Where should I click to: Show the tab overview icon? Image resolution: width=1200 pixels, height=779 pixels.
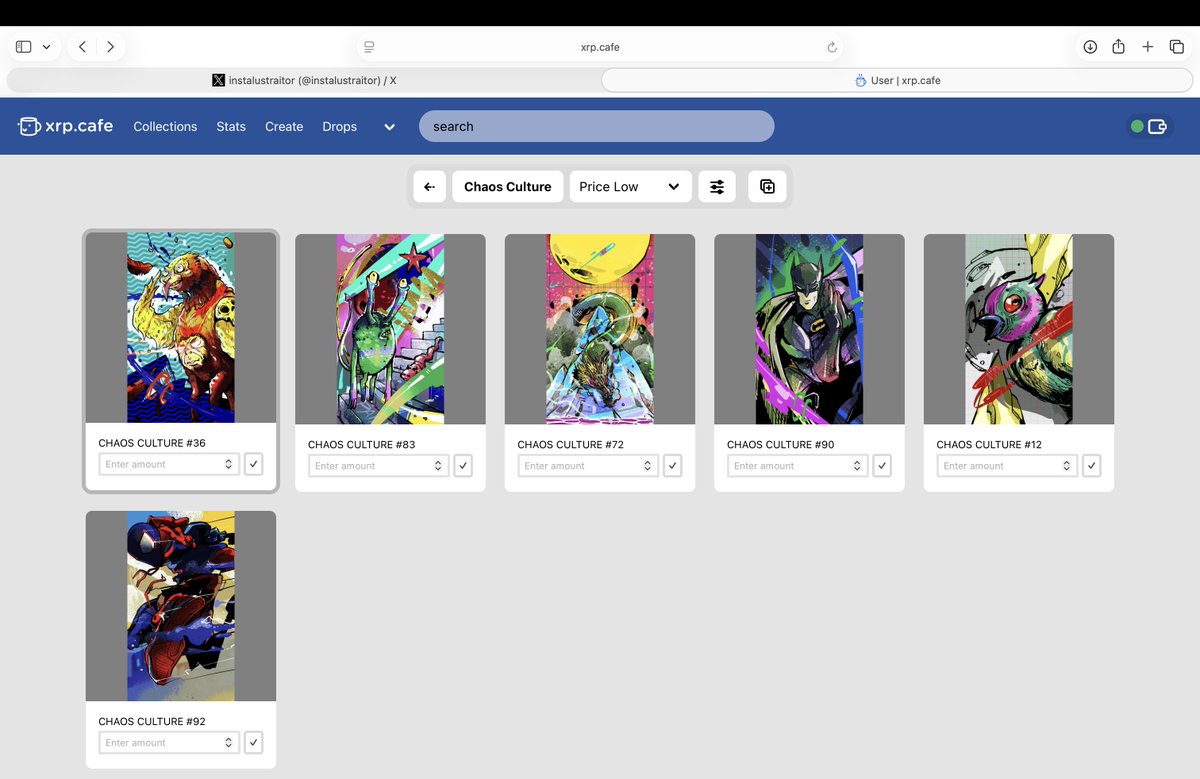click(1177, 47)
